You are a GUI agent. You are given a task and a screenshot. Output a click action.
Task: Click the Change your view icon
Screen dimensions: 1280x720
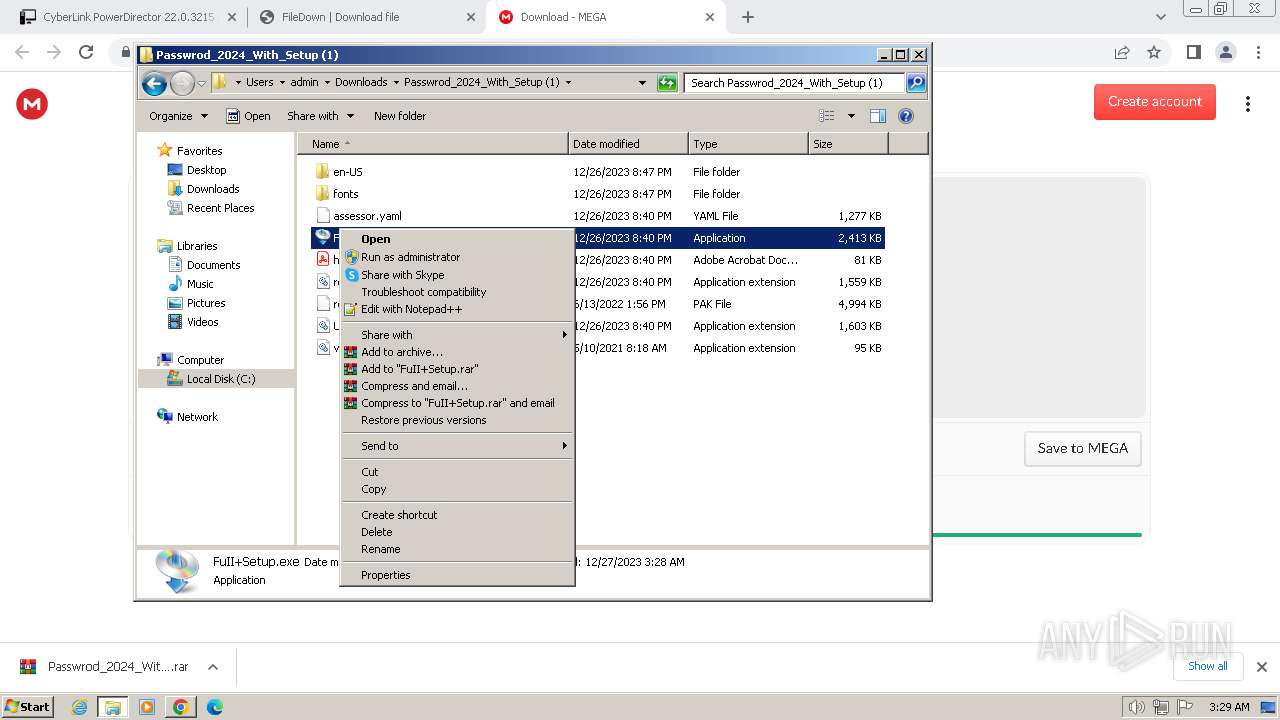(x=826, y=116)
